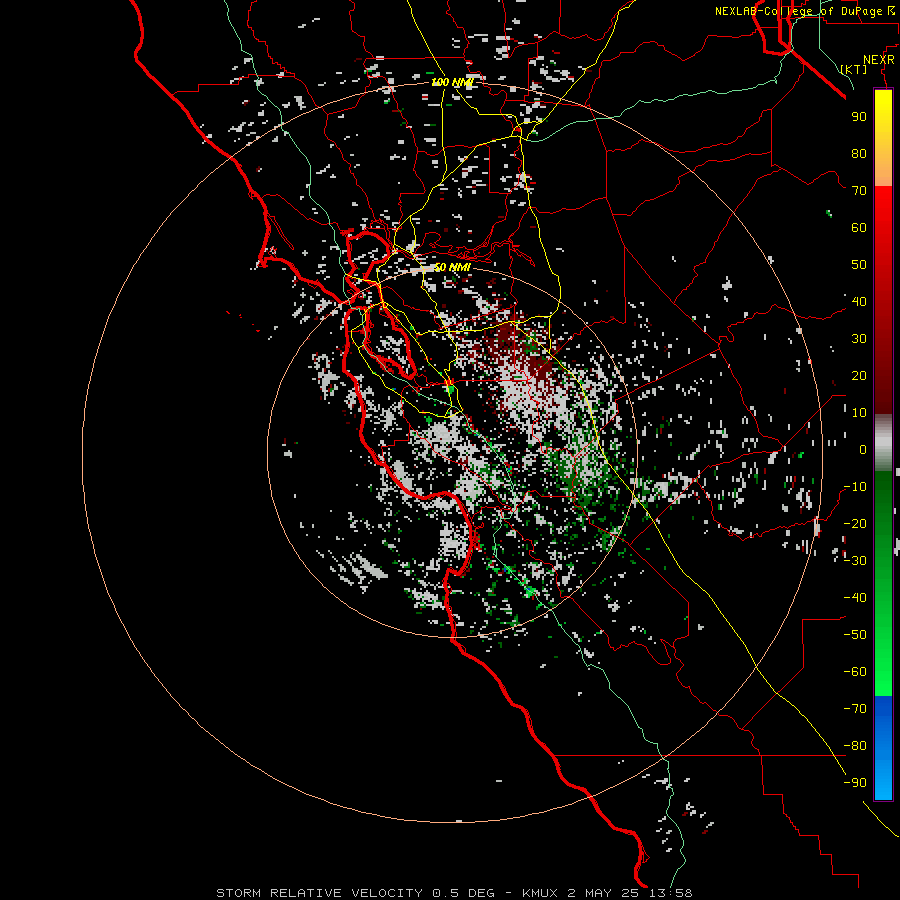Viewport: 900px width, 900px height.
Task: Click the 20 value on the velocity scale
Action: [859, 376]
